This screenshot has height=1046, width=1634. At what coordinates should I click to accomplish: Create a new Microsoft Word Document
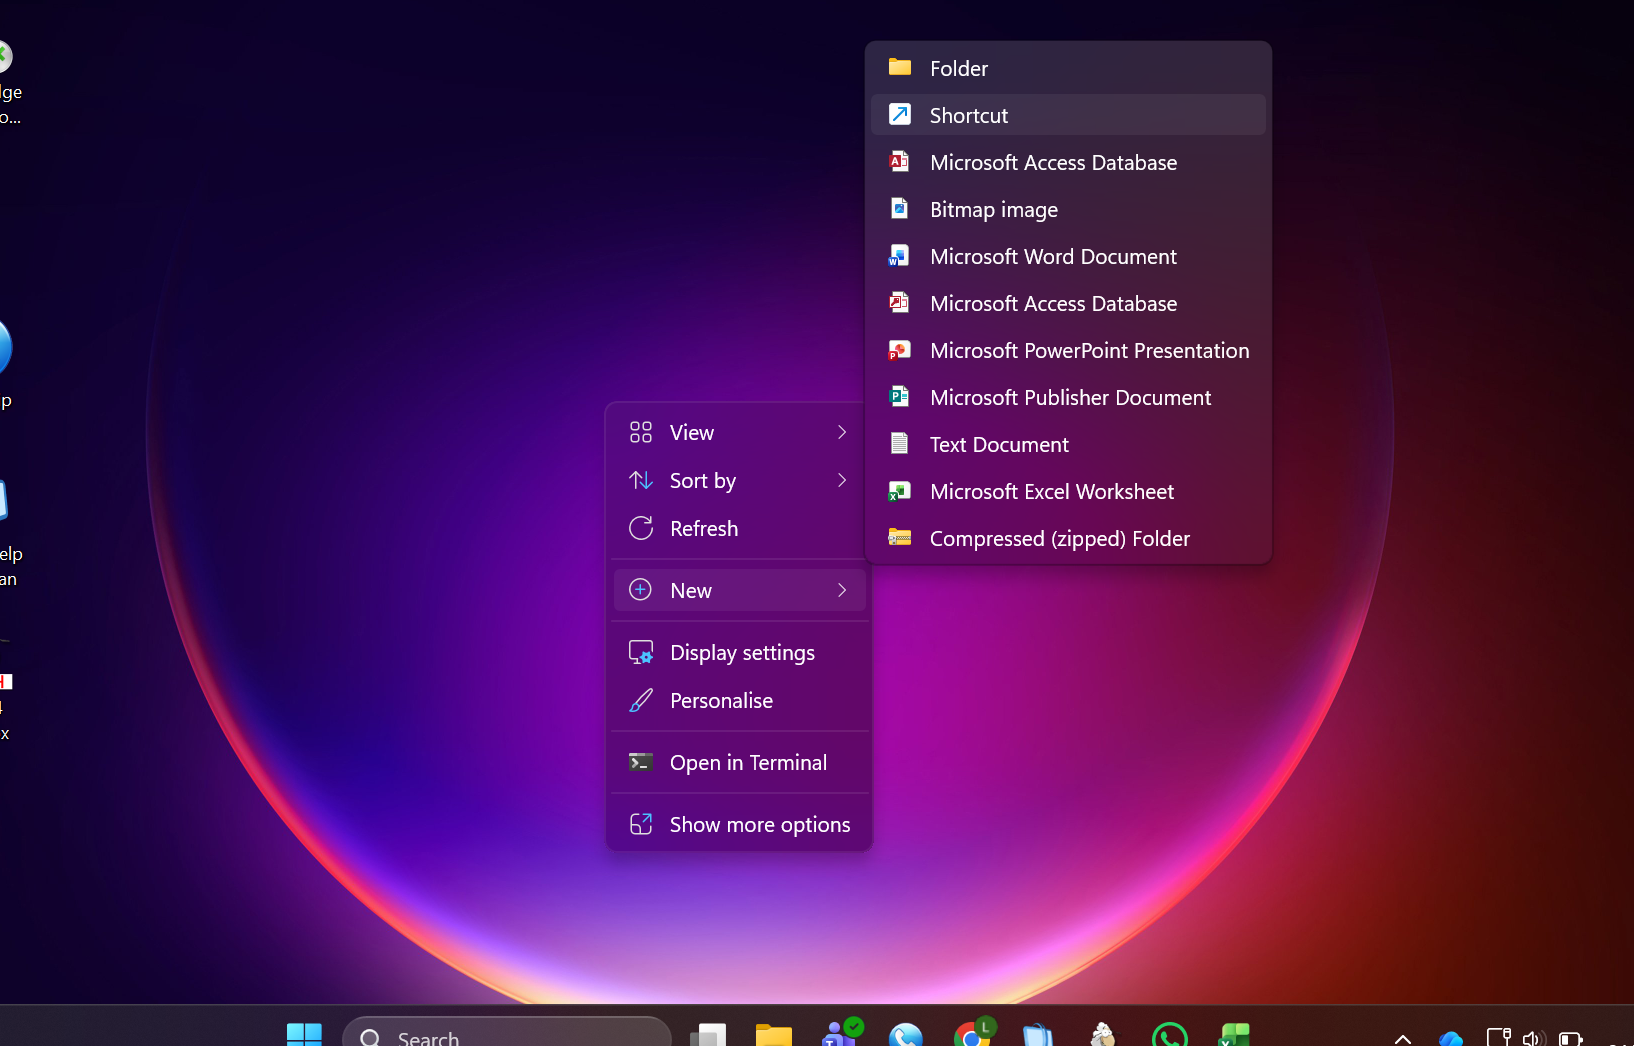tap(1052, 257)
